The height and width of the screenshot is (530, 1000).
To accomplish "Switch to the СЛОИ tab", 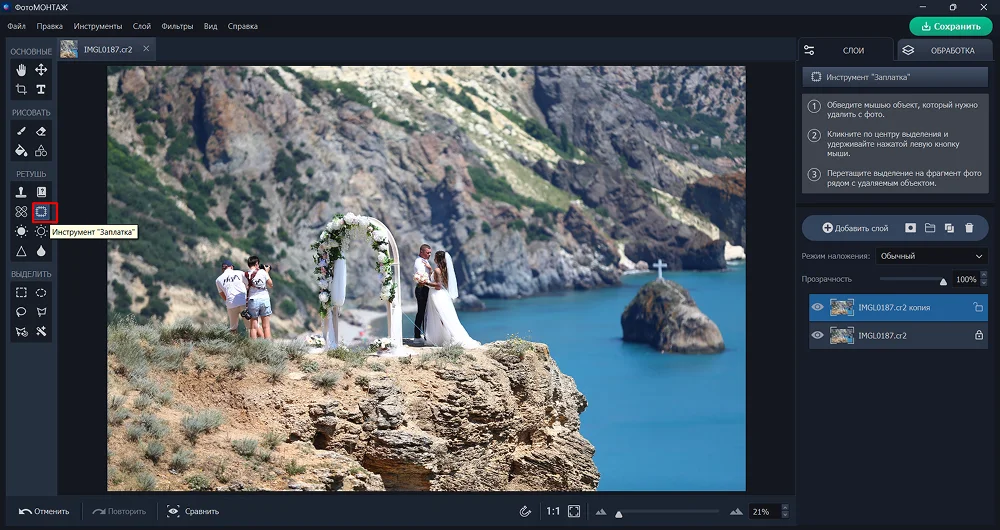I will tap(846, 50).
